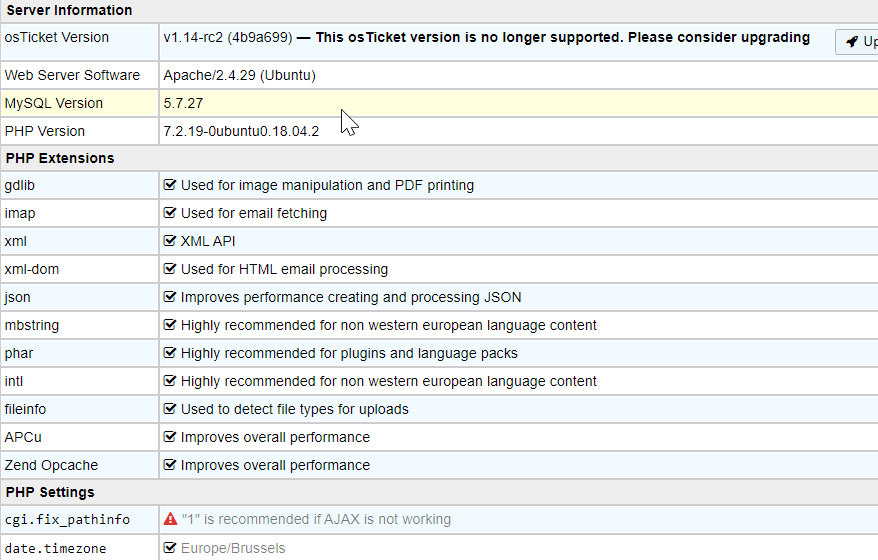Click the check icon in the intl row
Image resolution: width=878 pixels, height=560 pixels.
(170, 380)
